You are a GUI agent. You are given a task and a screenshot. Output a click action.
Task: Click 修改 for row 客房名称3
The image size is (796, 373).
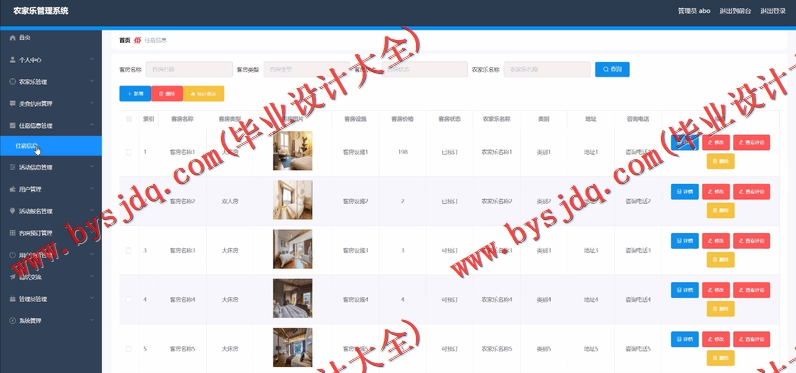[x=716, y=241]
